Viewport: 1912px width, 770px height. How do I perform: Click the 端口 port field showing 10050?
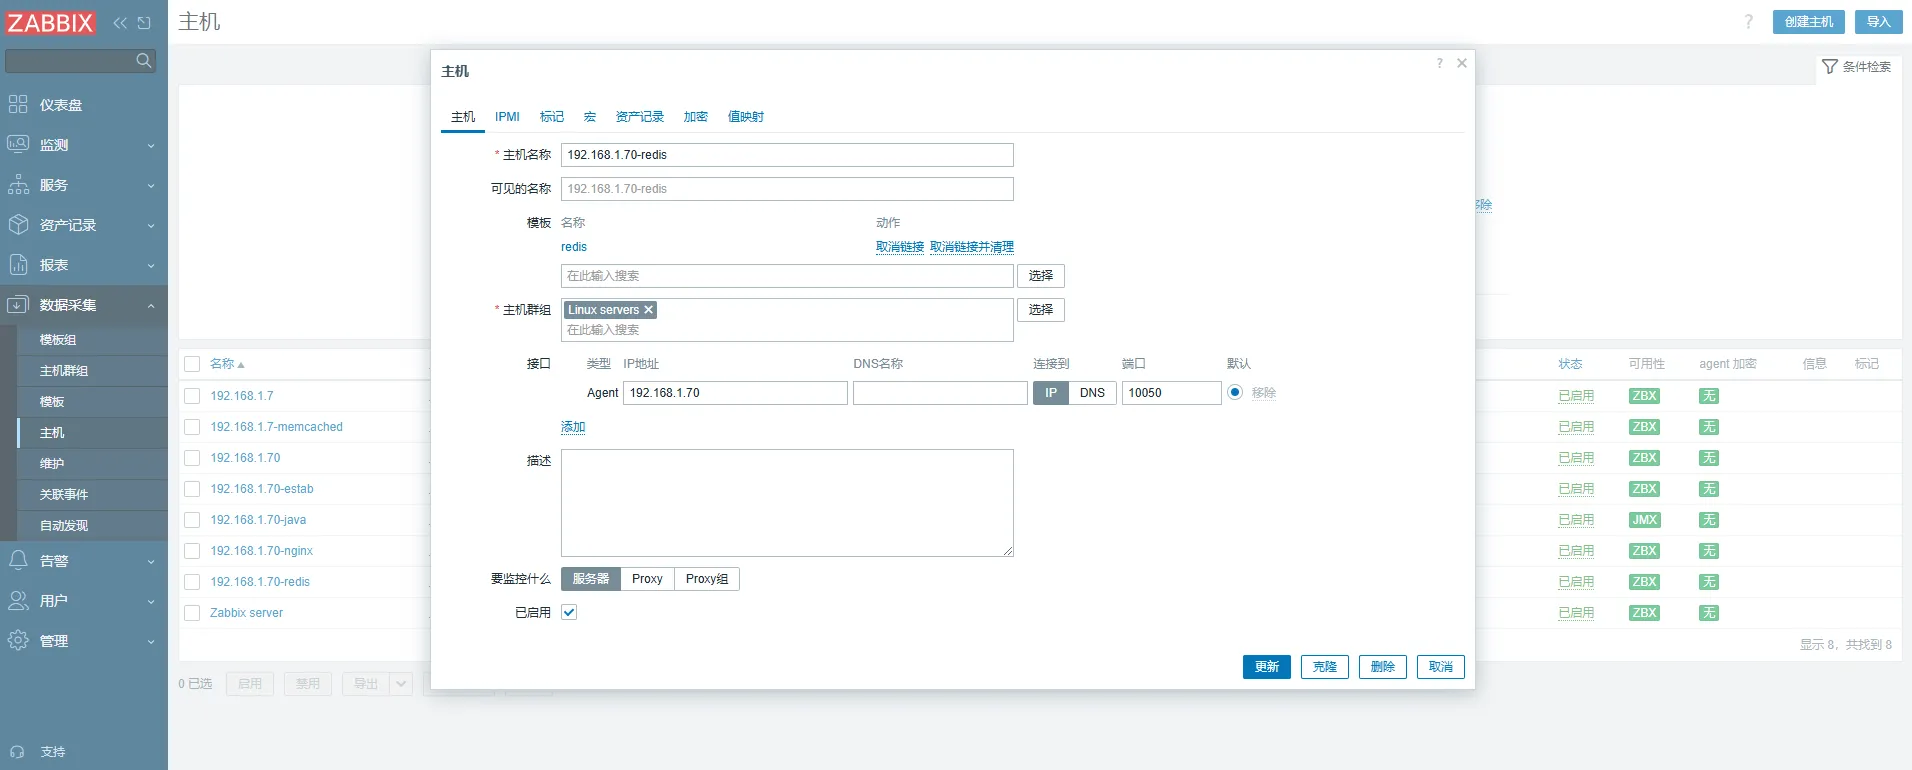(x=1171, y=393)
